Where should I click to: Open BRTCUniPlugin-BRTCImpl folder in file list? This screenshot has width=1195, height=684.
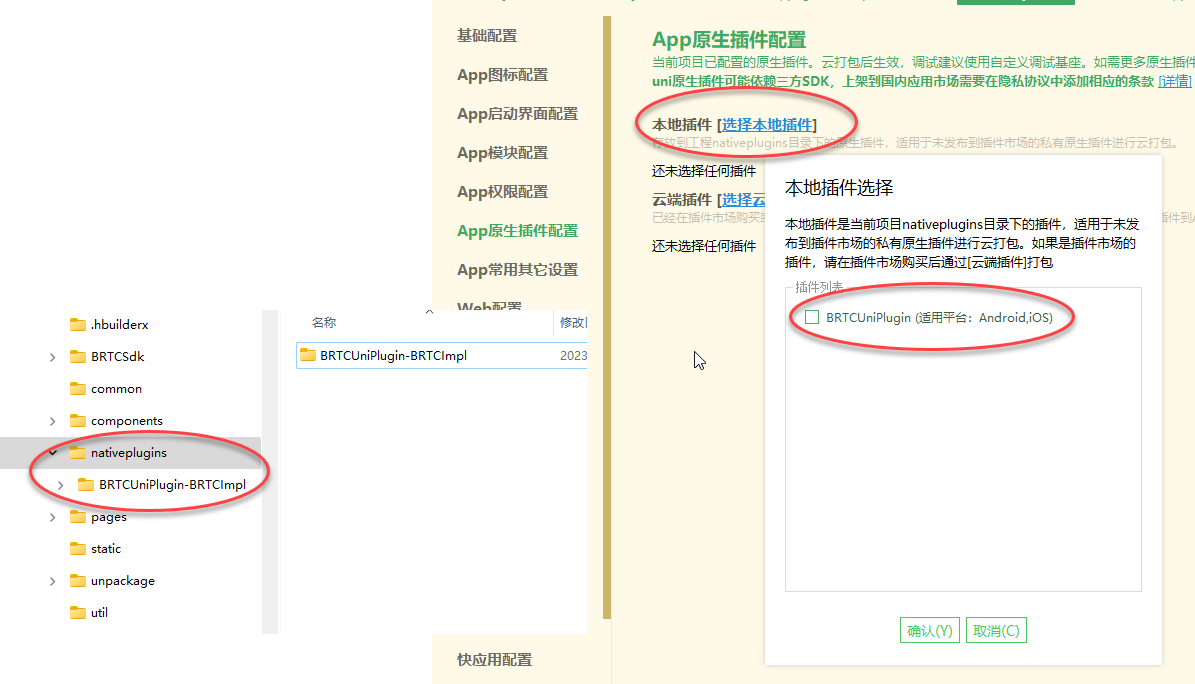click(393, 355)
